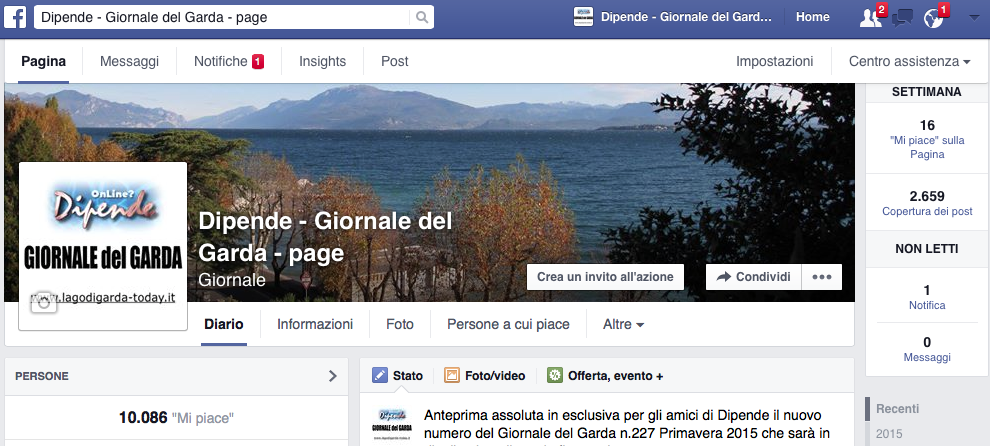Click the Stato composer option
Image resolution: width=990 pixels, height=446 pixels.
(x=398, y=375)
